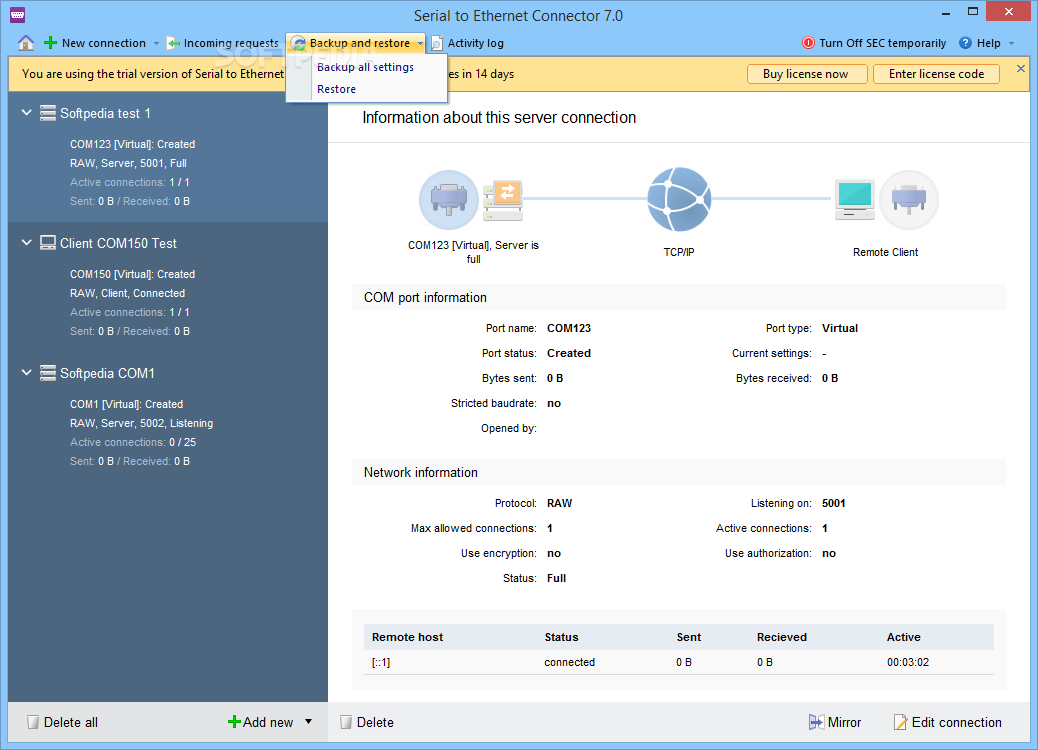Click 'COM150 [Virtual]: Created' line
This screenshot has height=750, width=1038.
[132, 274]
